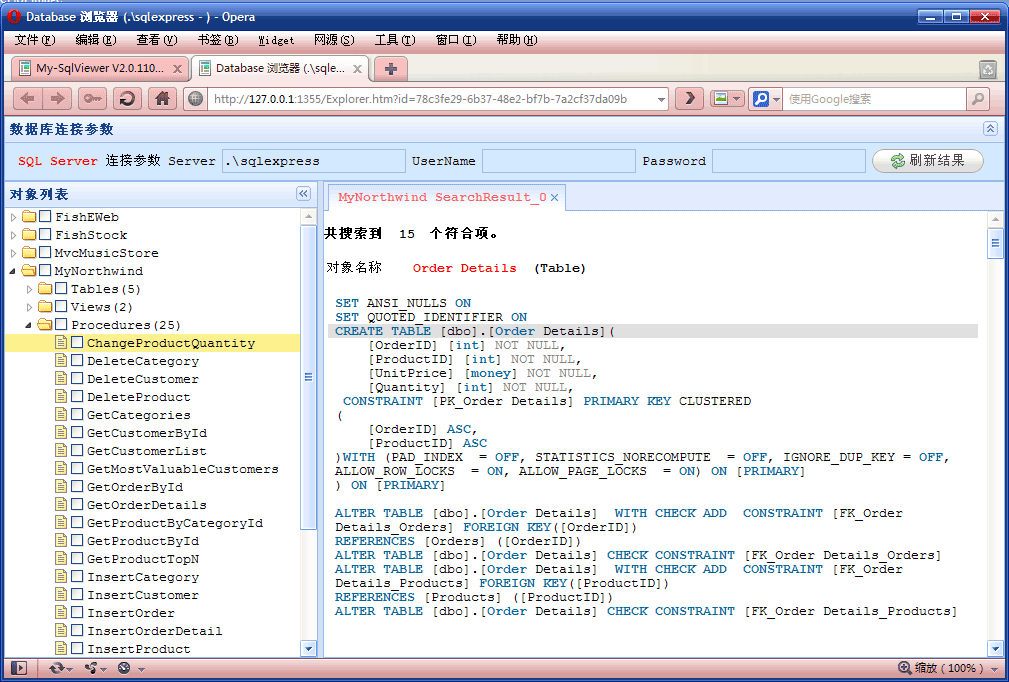The width and height of the screenshot is (1009, 682).
Task: Open the closed tabs trash icon
Action: (x=988, y=69)
